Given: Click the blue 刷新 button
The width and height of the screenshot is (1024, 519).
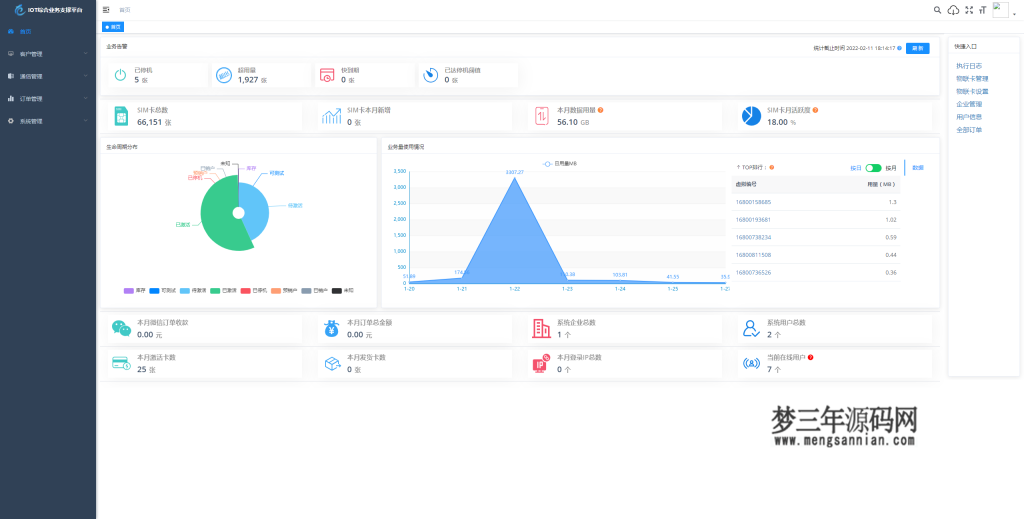Looking at the screenshot, I should point(917,48).
